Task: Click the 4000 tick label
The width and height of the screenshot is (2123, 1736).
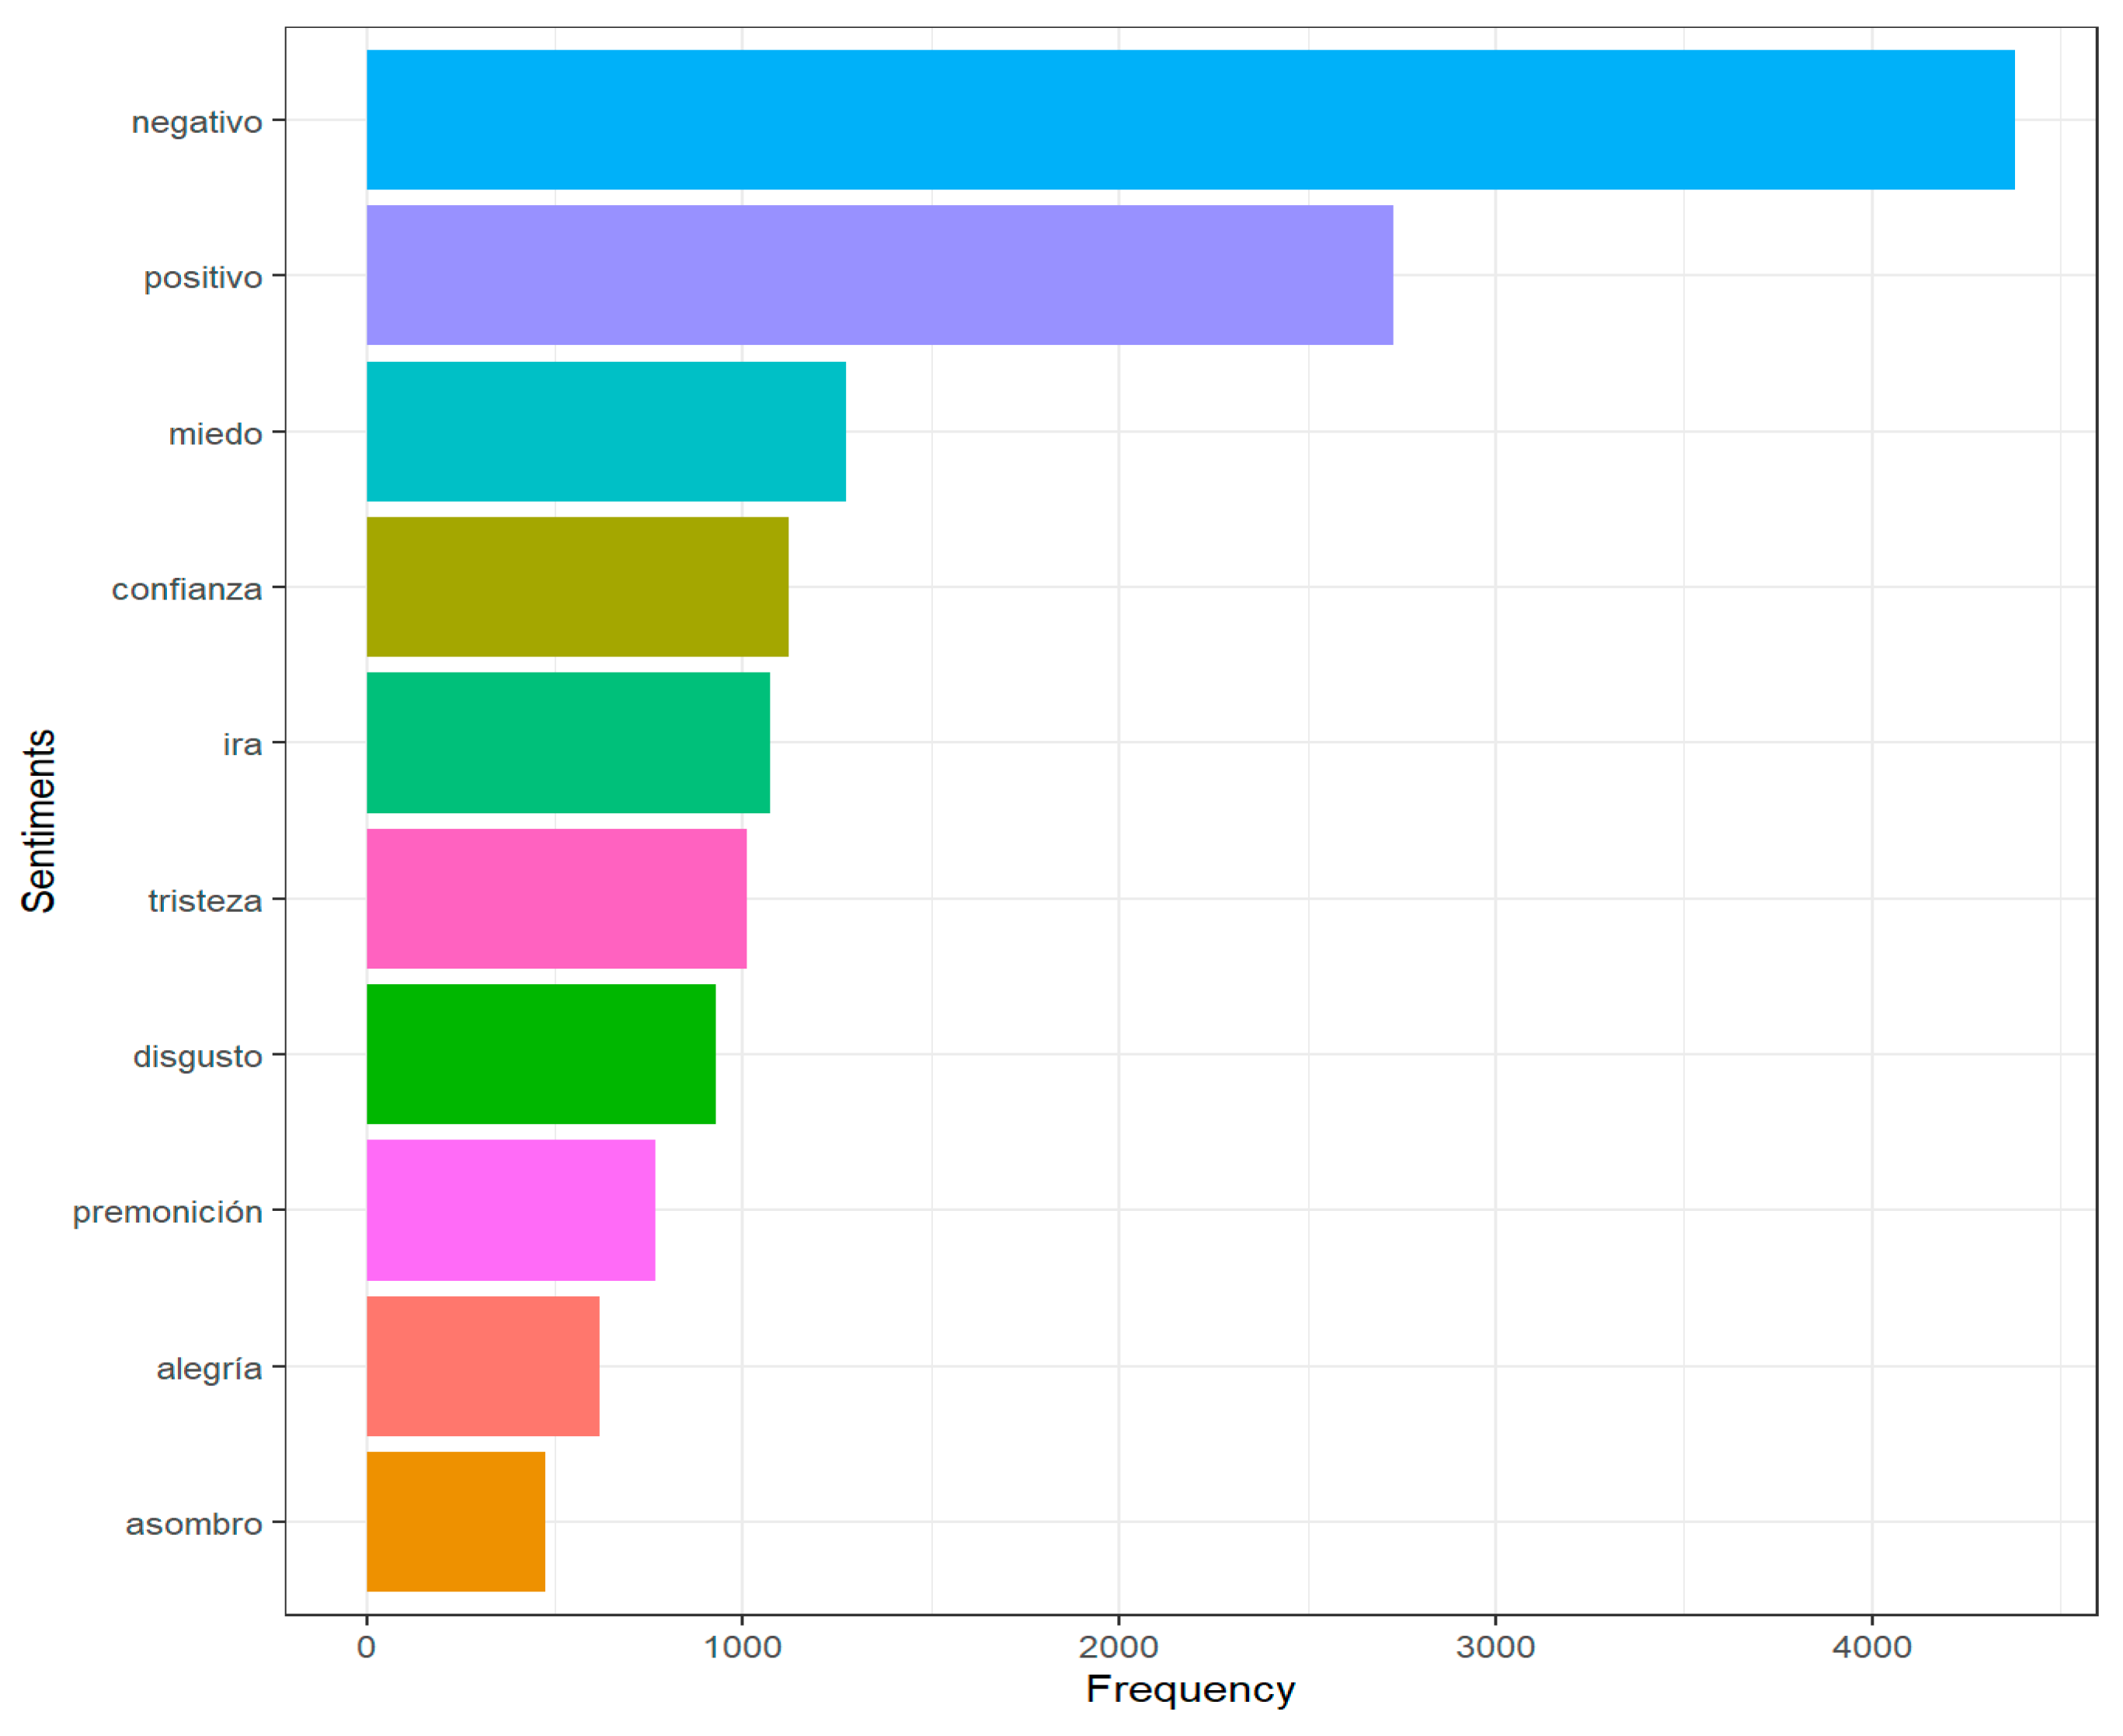Action: tap(1871, 1647)
